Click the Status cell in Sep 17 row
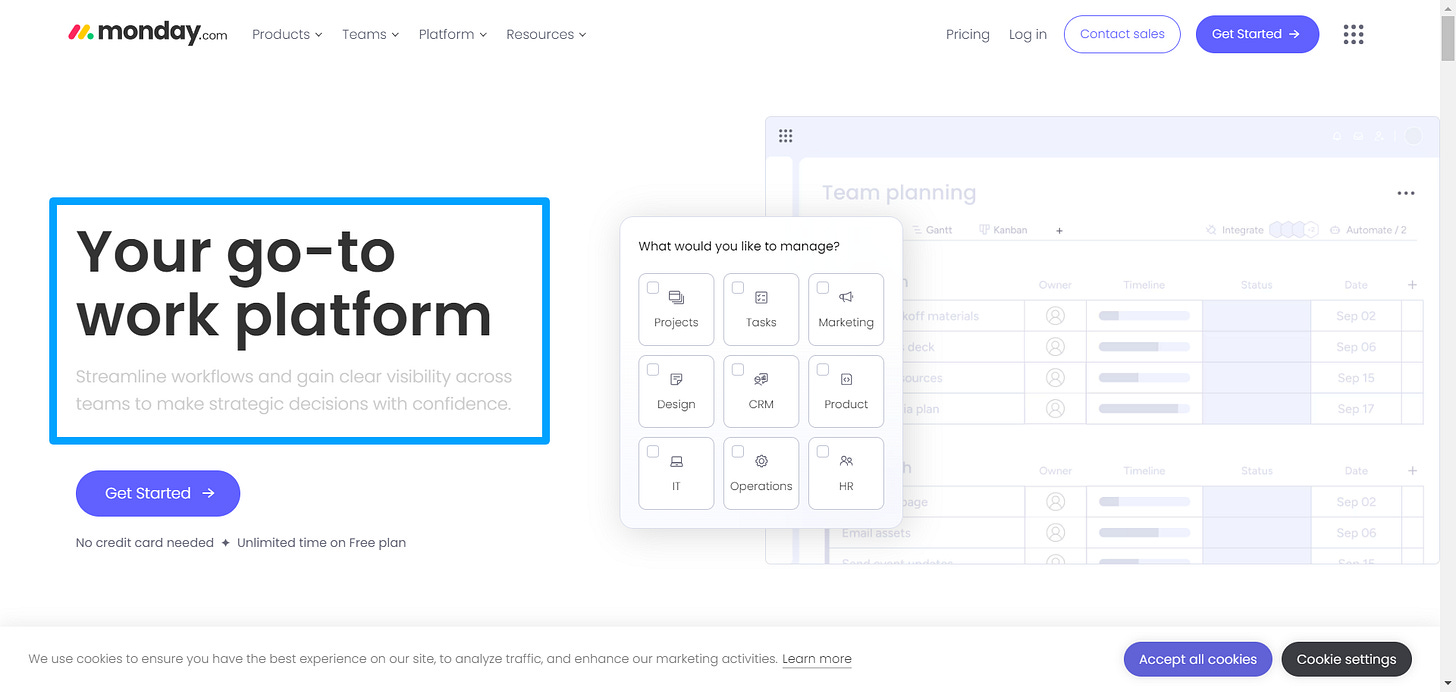1456x692 pixels. 1256,409
